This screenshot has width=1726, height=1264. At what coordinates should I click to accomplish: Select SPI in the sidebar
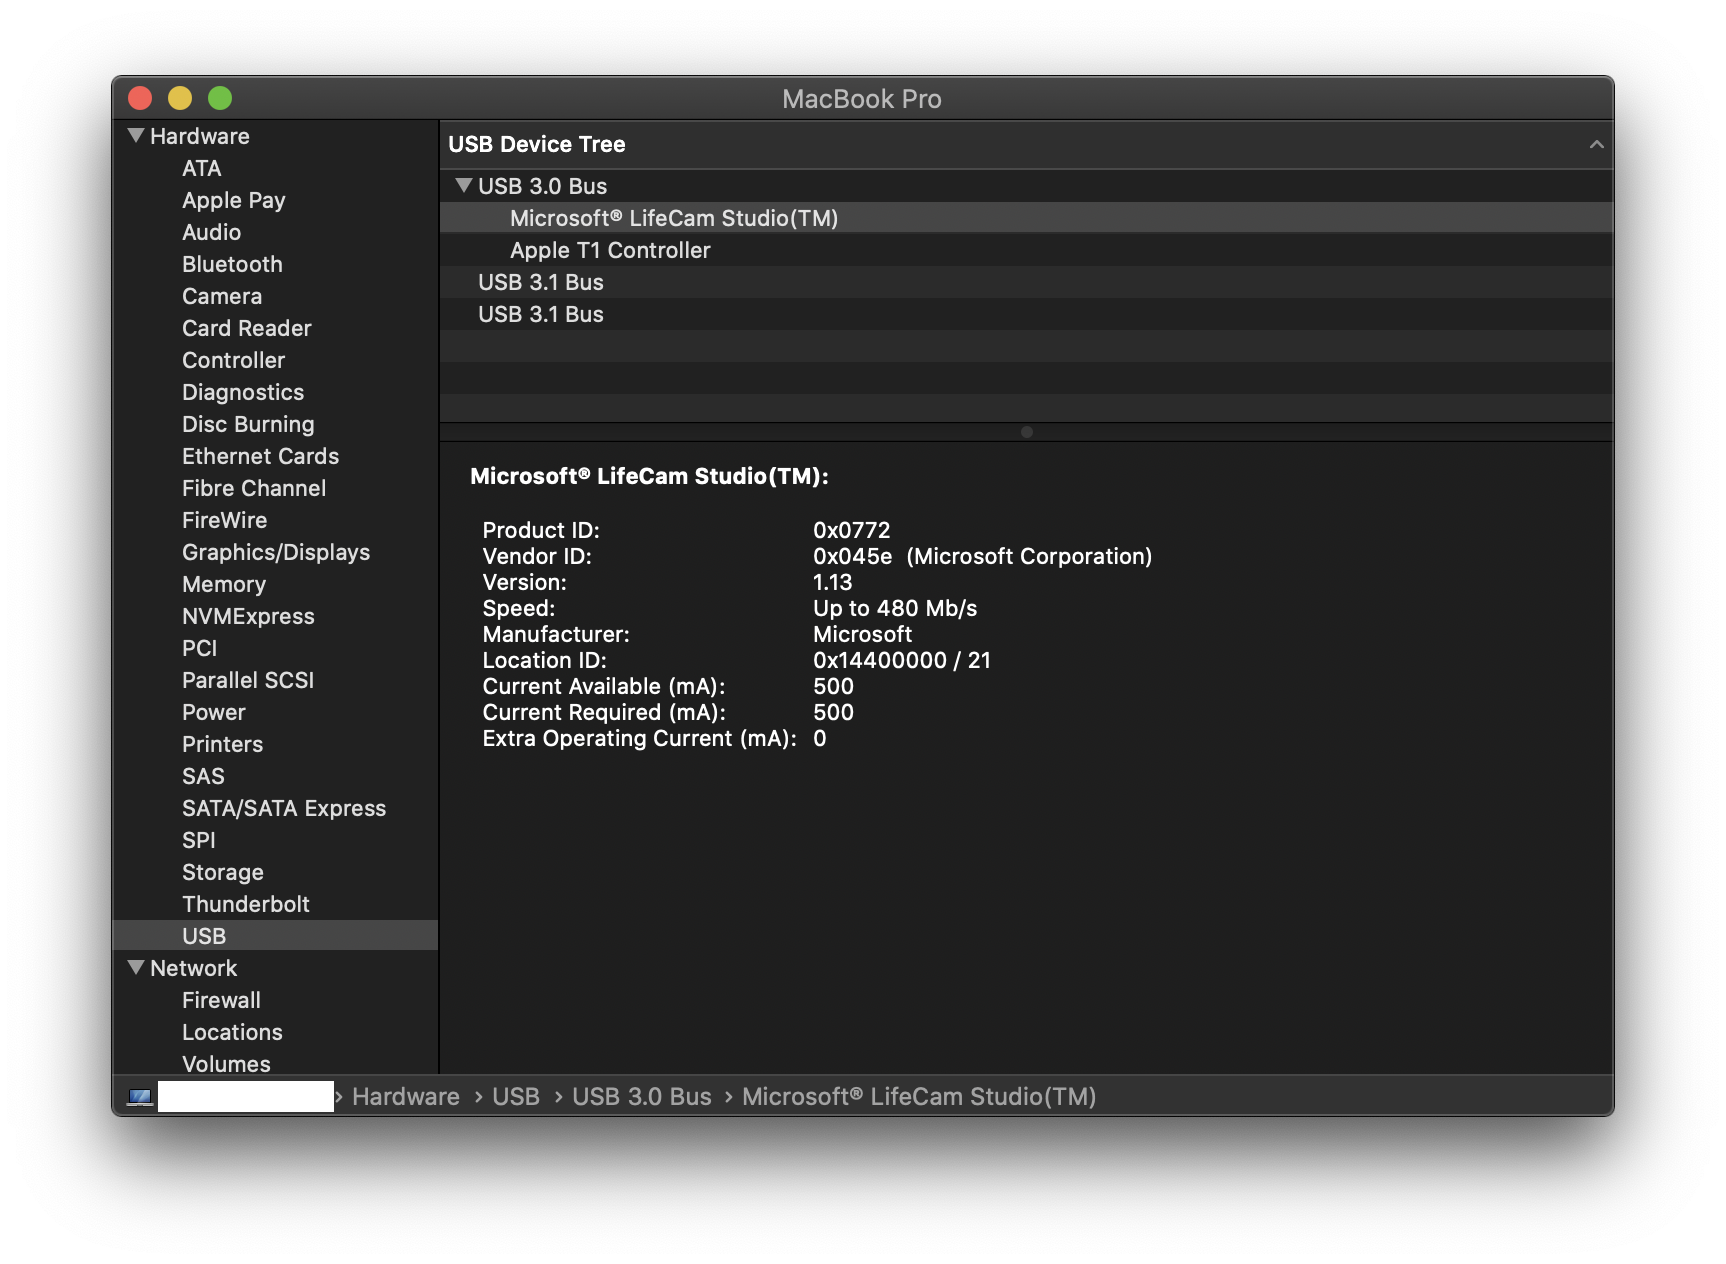point(199,840)
